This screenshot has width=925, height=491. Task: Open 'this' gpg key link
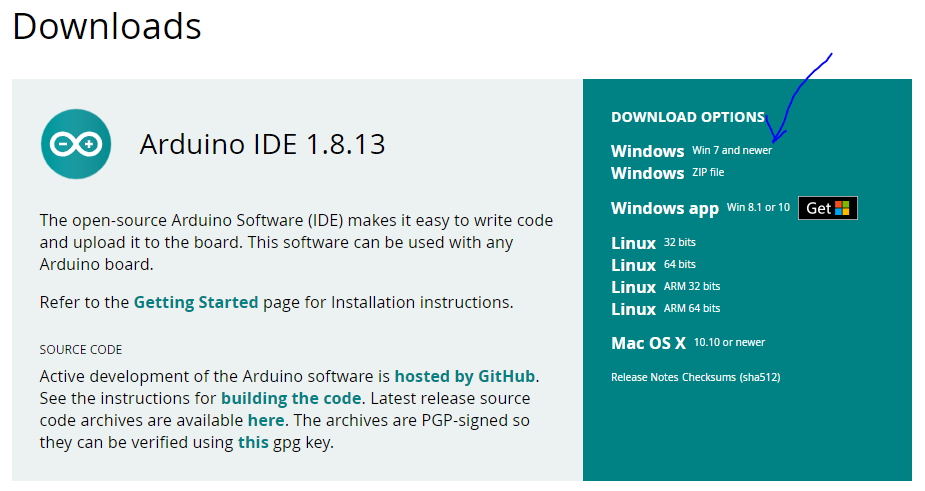253,443
